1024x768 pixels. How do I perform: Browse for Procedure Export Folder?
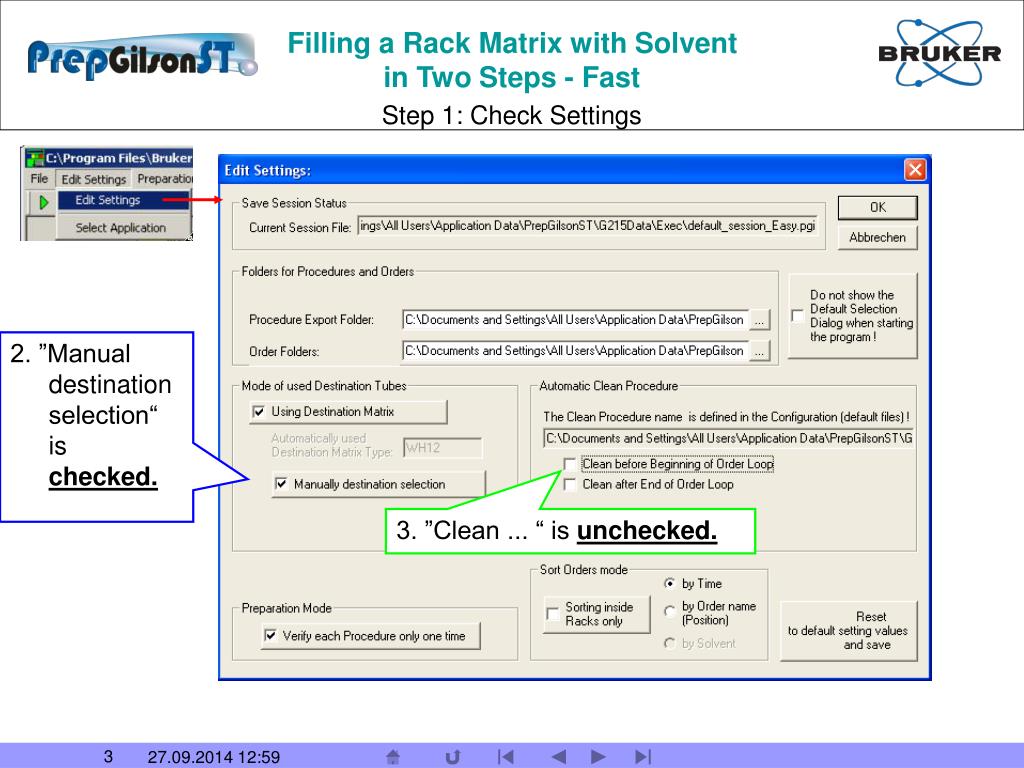click(x=760, y=320)
